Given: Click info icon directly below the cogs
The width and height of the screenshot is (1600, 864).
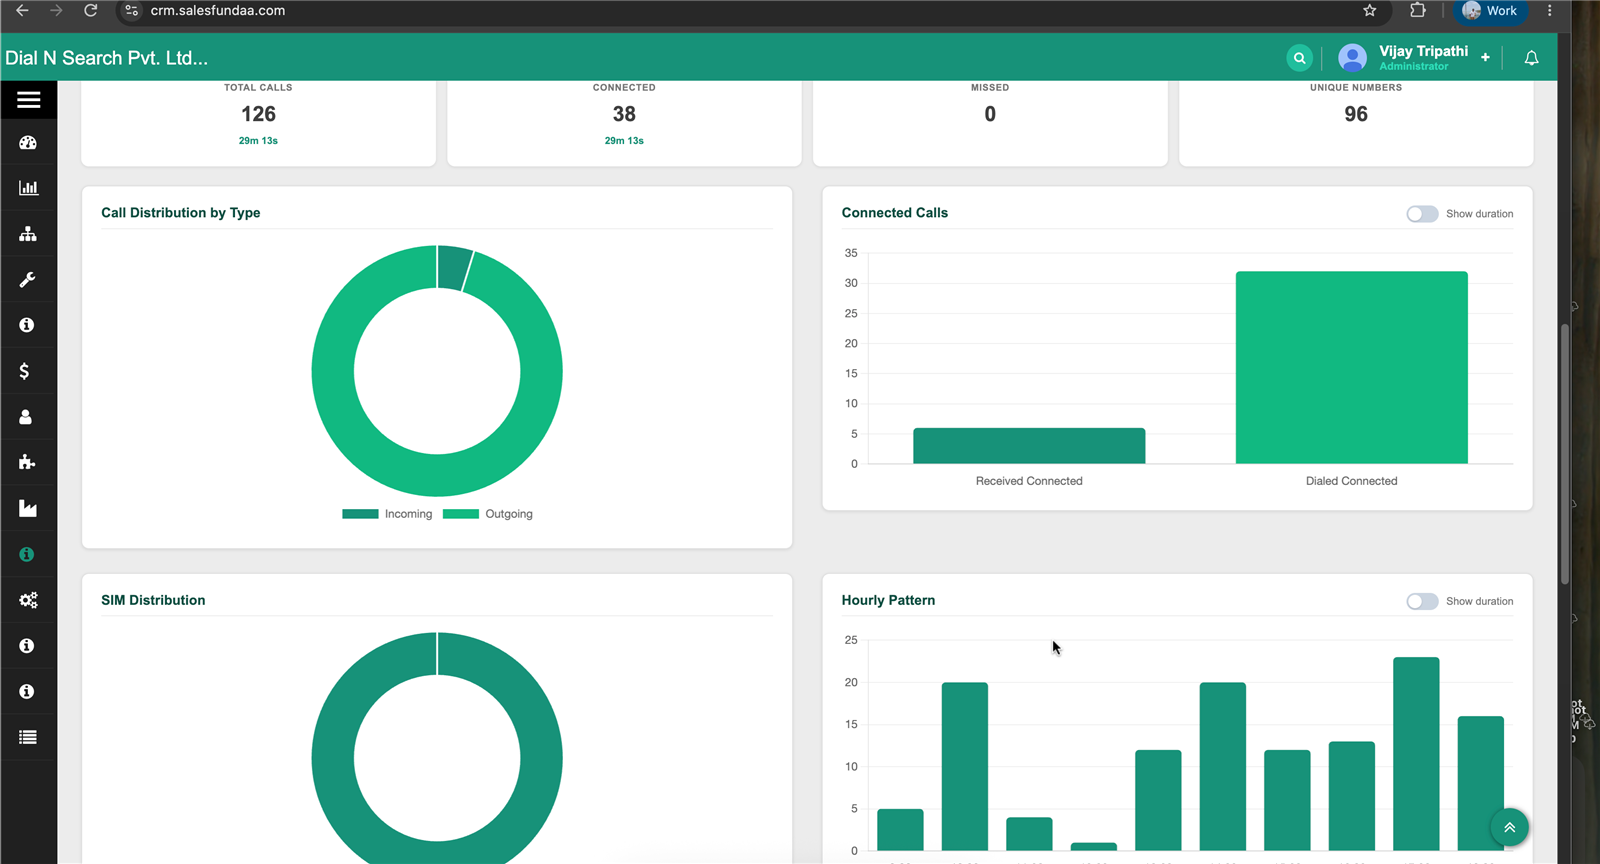Looking at the screenshot, I should [x=27, y=646].
